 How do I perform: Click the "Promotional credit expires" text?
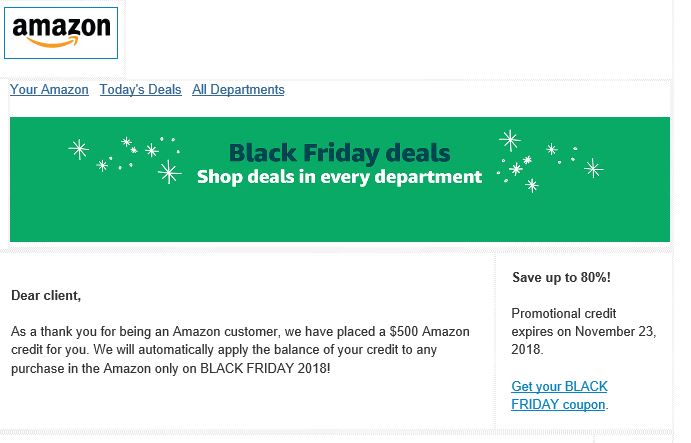pyautogui.click(x=566, y=313)
